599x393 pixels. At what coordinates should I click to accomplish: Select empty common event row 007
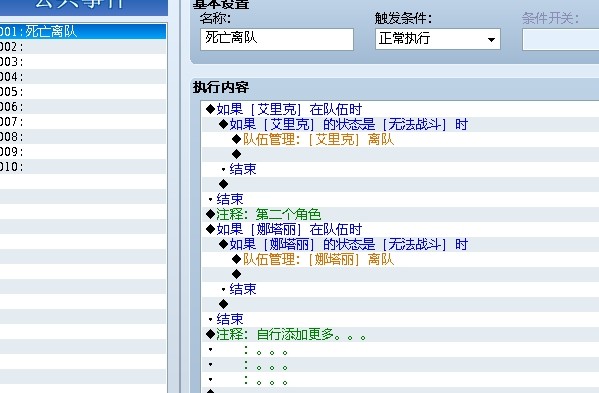tap(83, 121)
